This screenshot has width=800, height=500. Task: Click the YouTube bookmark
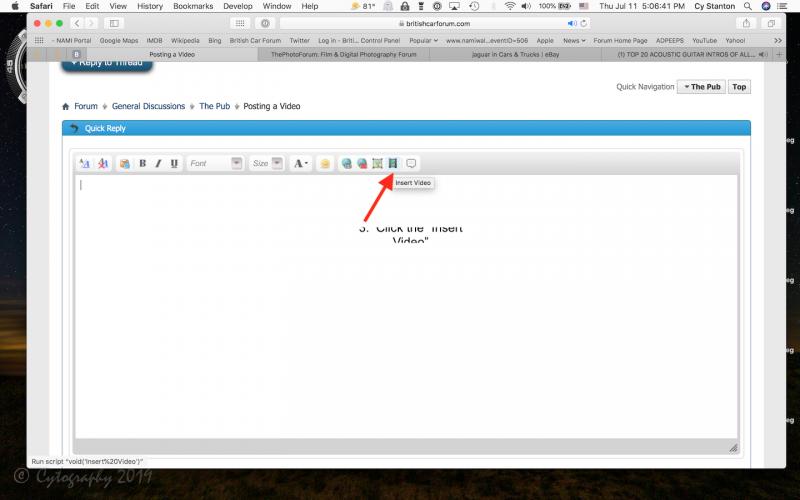point(705,40)
